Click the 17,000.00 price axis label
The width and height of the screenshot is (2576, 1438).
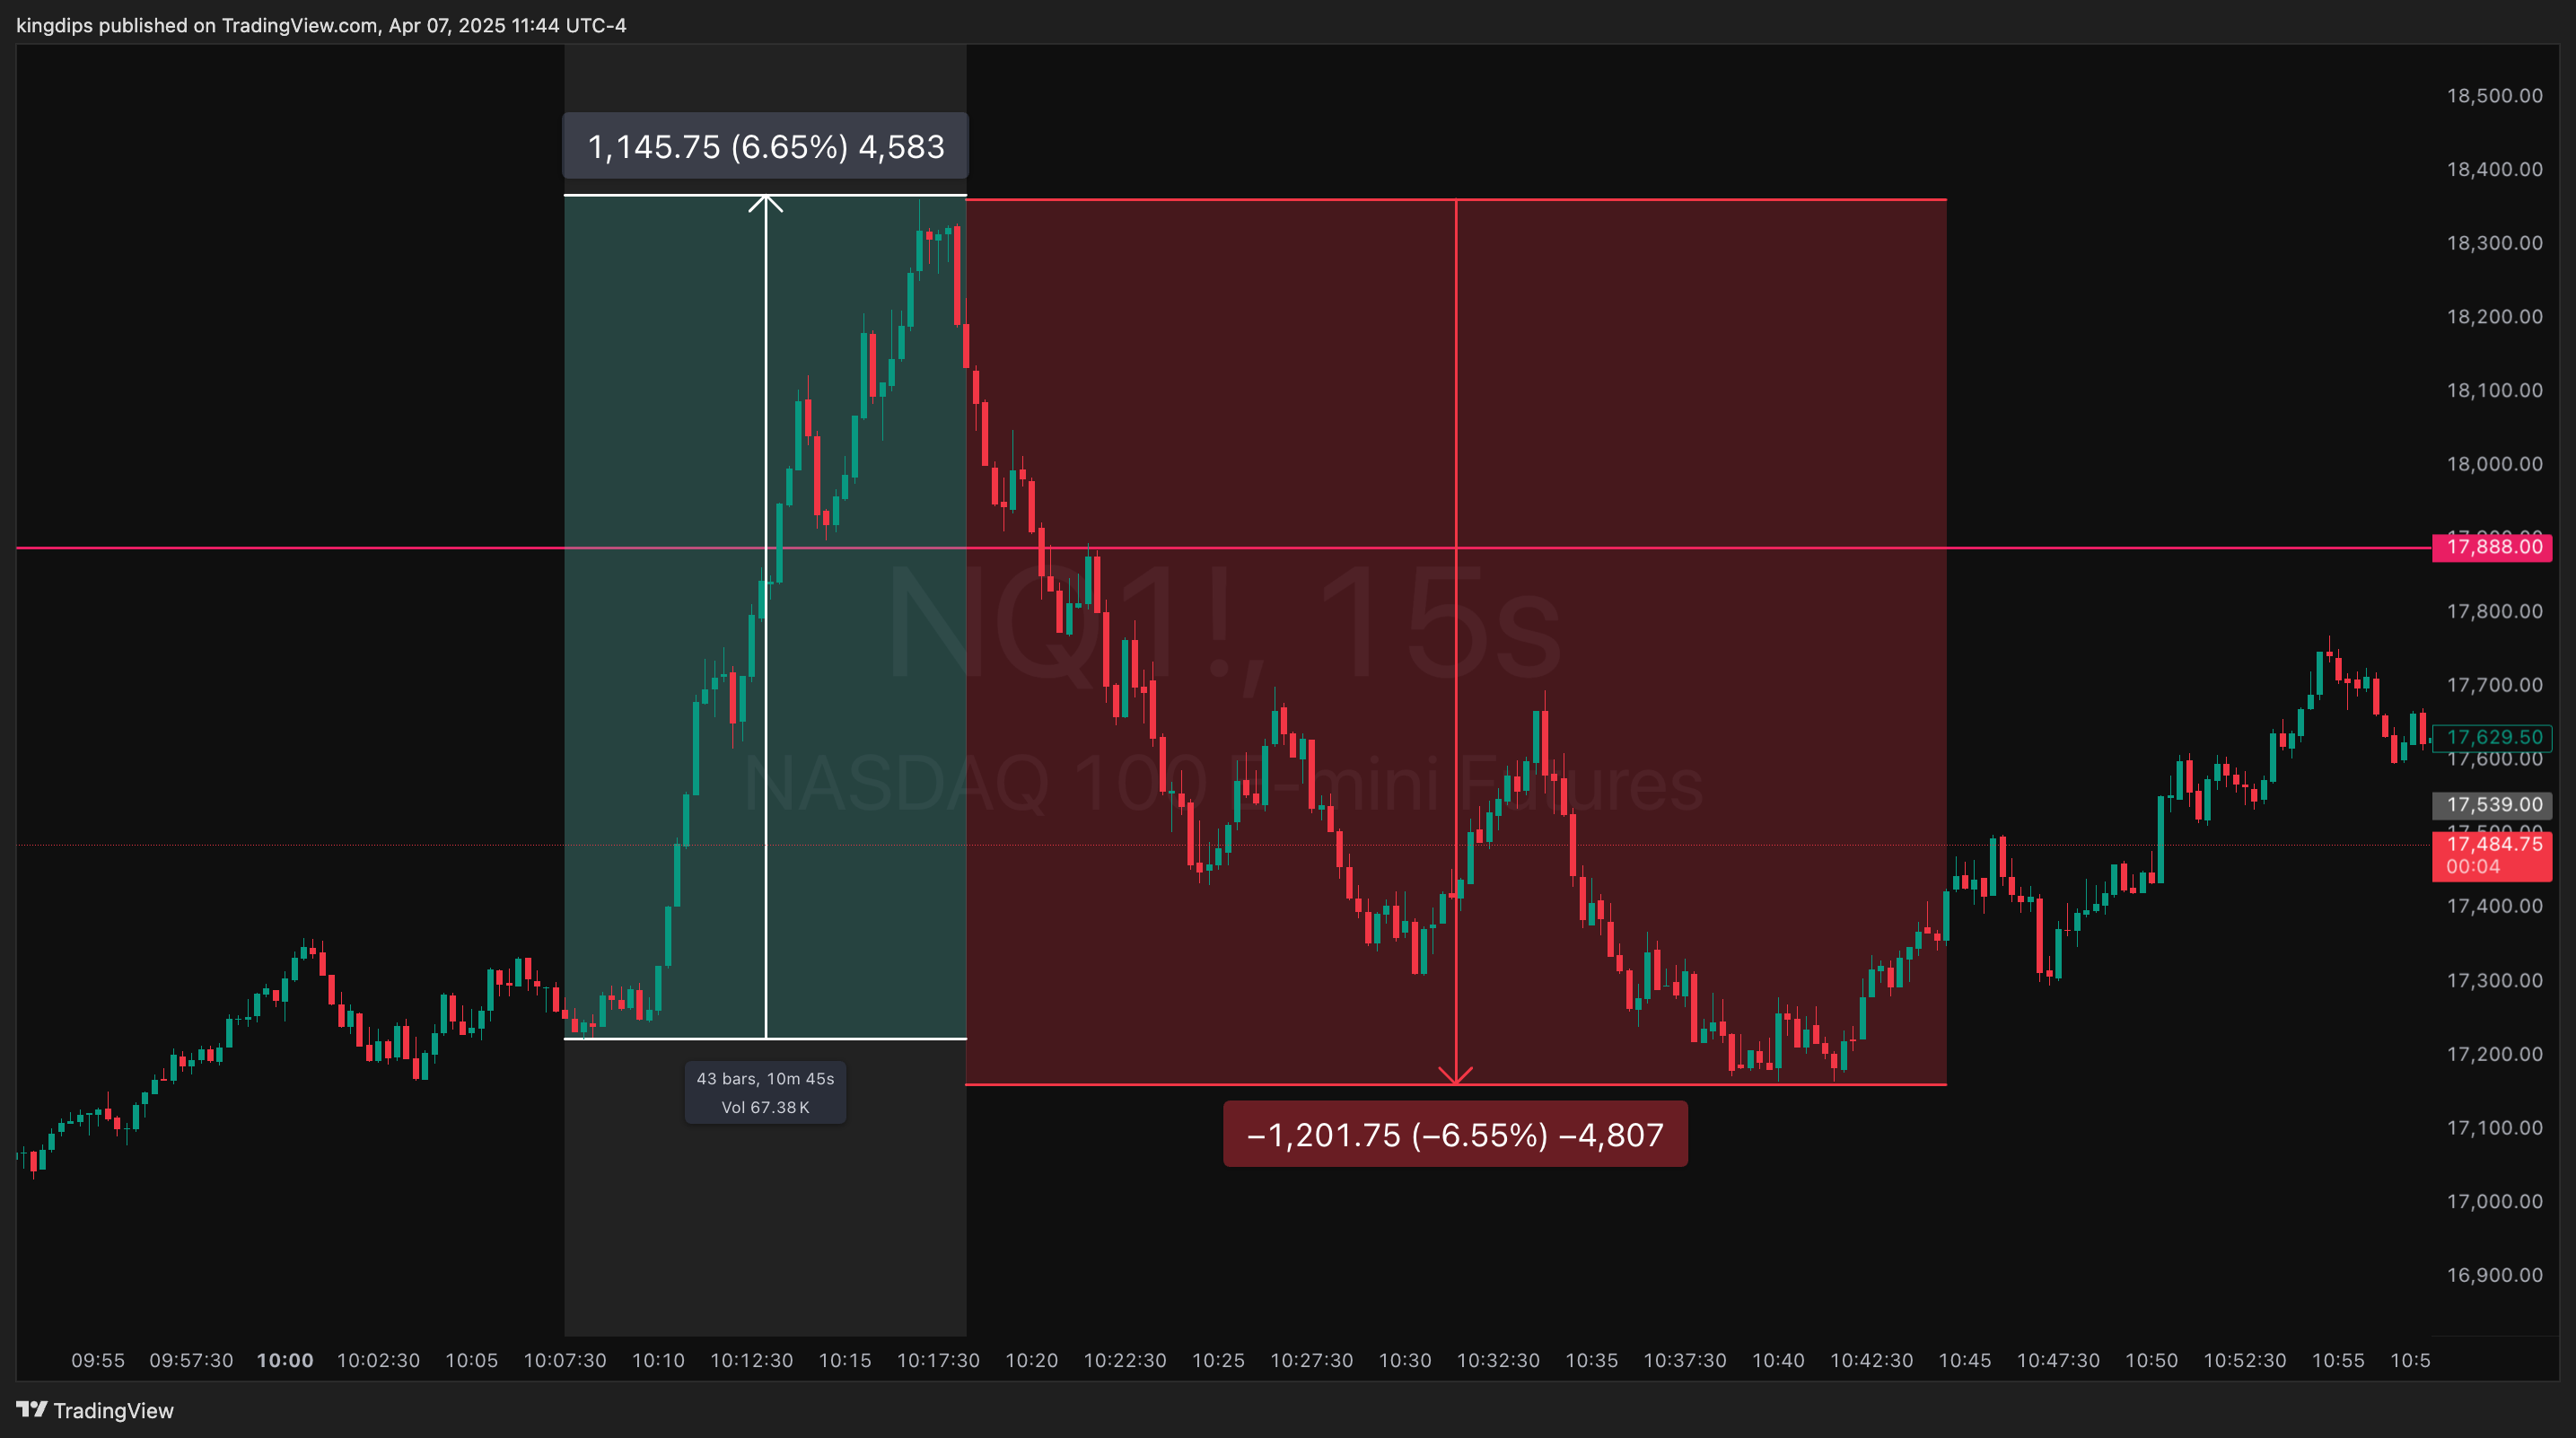point(2494,1201)
